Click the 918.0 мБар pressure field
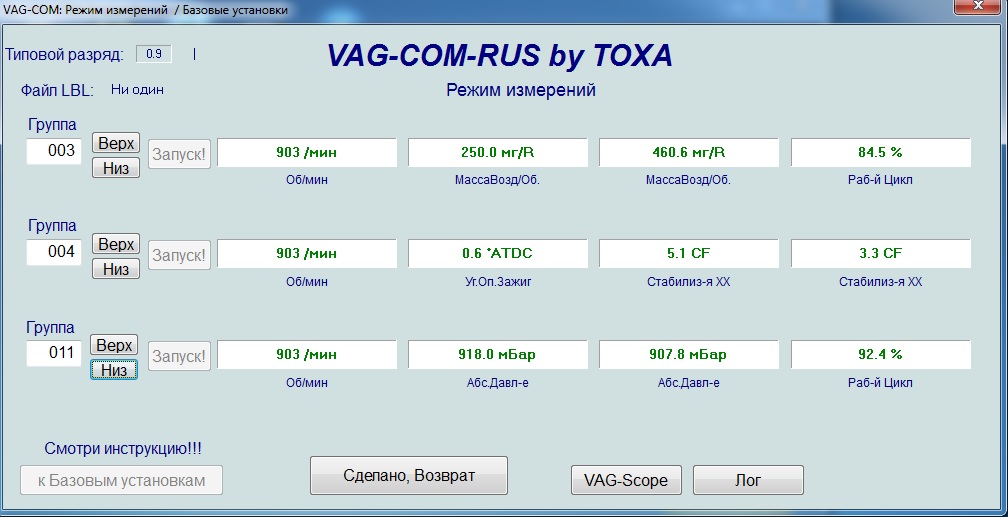The height and width of the screenshot is (517, 1008). tap(497, 355)
